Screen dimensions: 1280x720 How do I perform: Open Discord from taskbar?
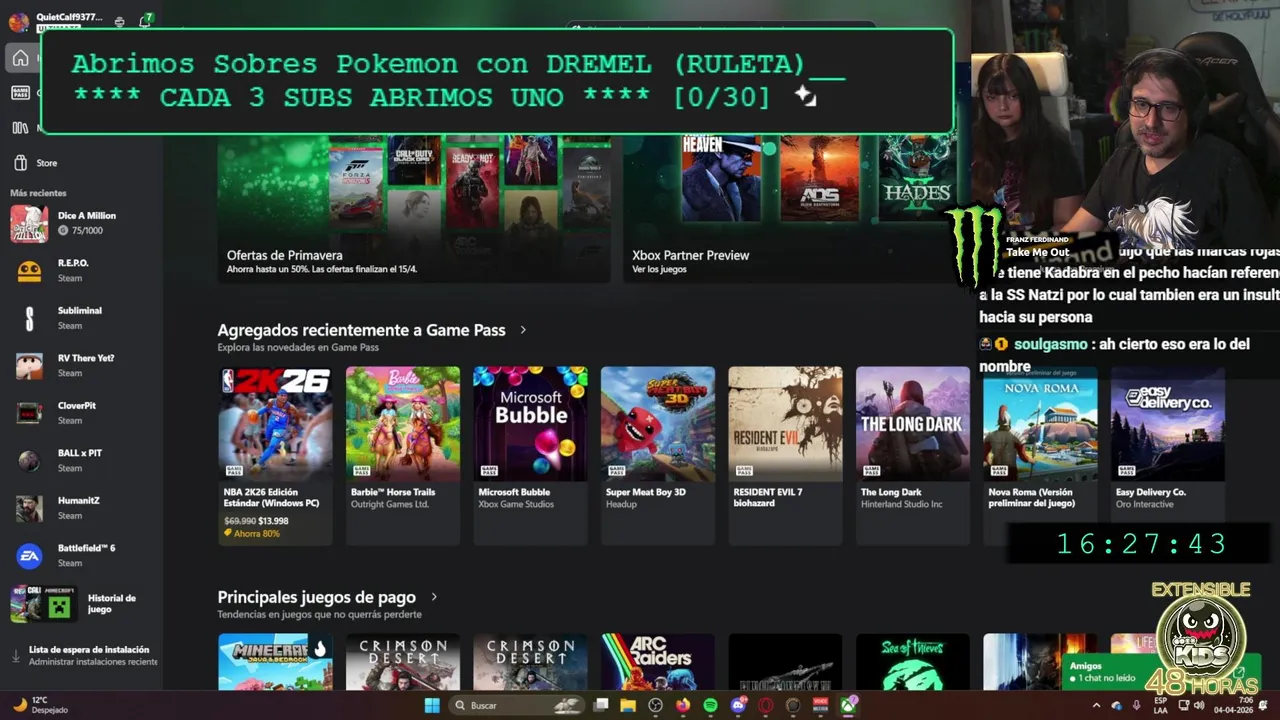pyautogui.click(x=738, y=705)
